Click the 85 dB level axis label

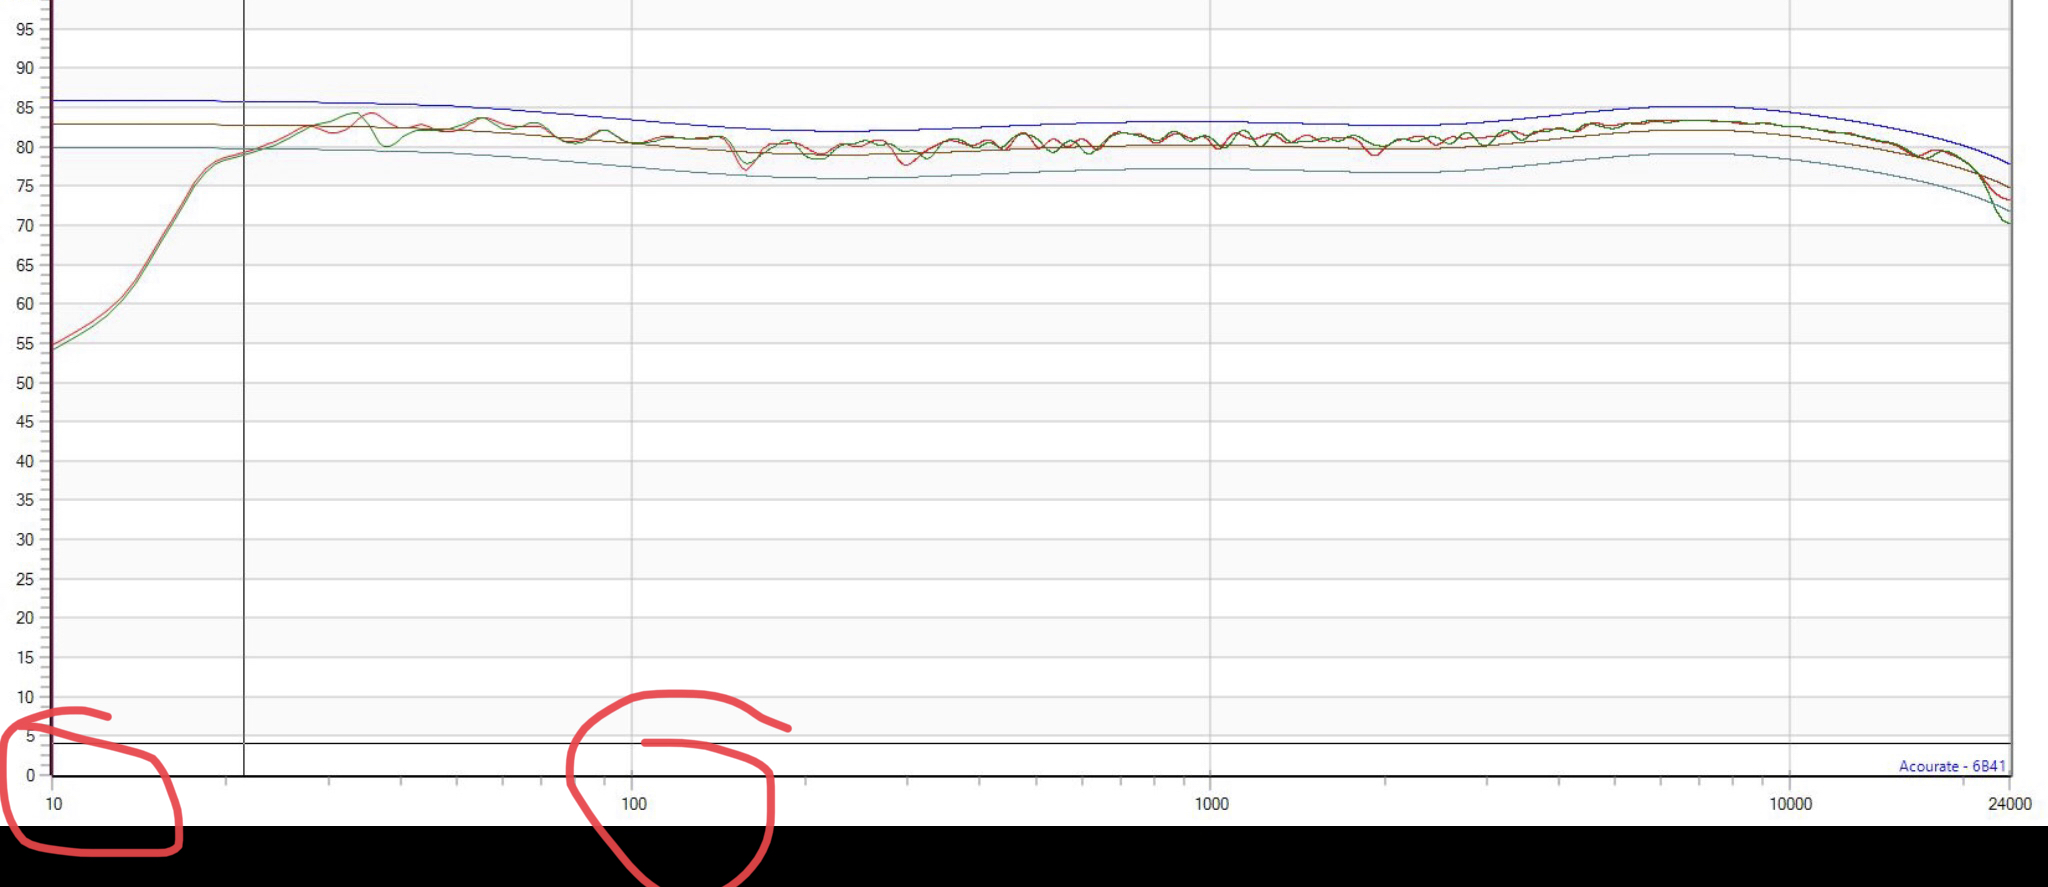point(25,108)
